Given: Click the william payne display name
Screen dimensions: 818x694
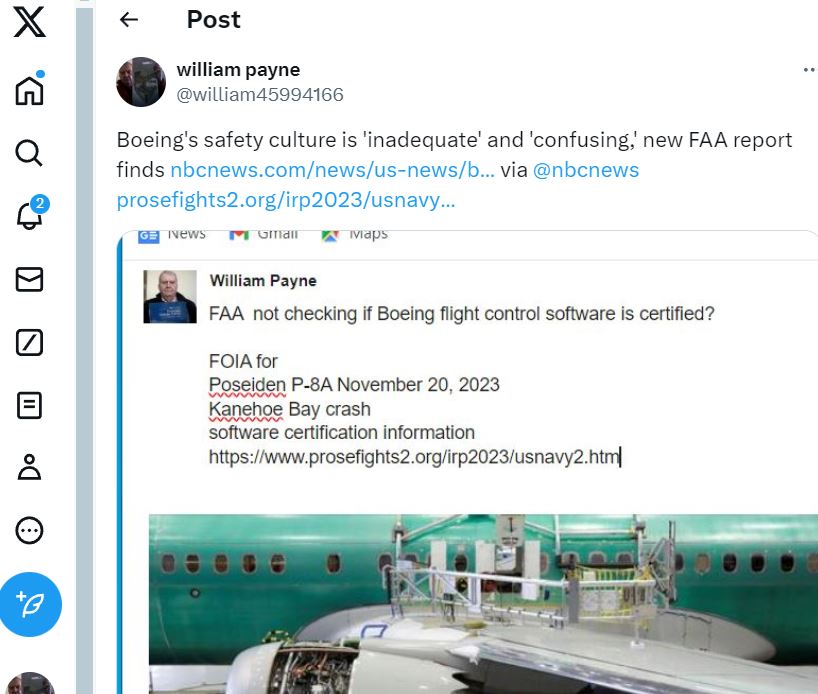Looking at the screenshot, I should coord(238,69).
